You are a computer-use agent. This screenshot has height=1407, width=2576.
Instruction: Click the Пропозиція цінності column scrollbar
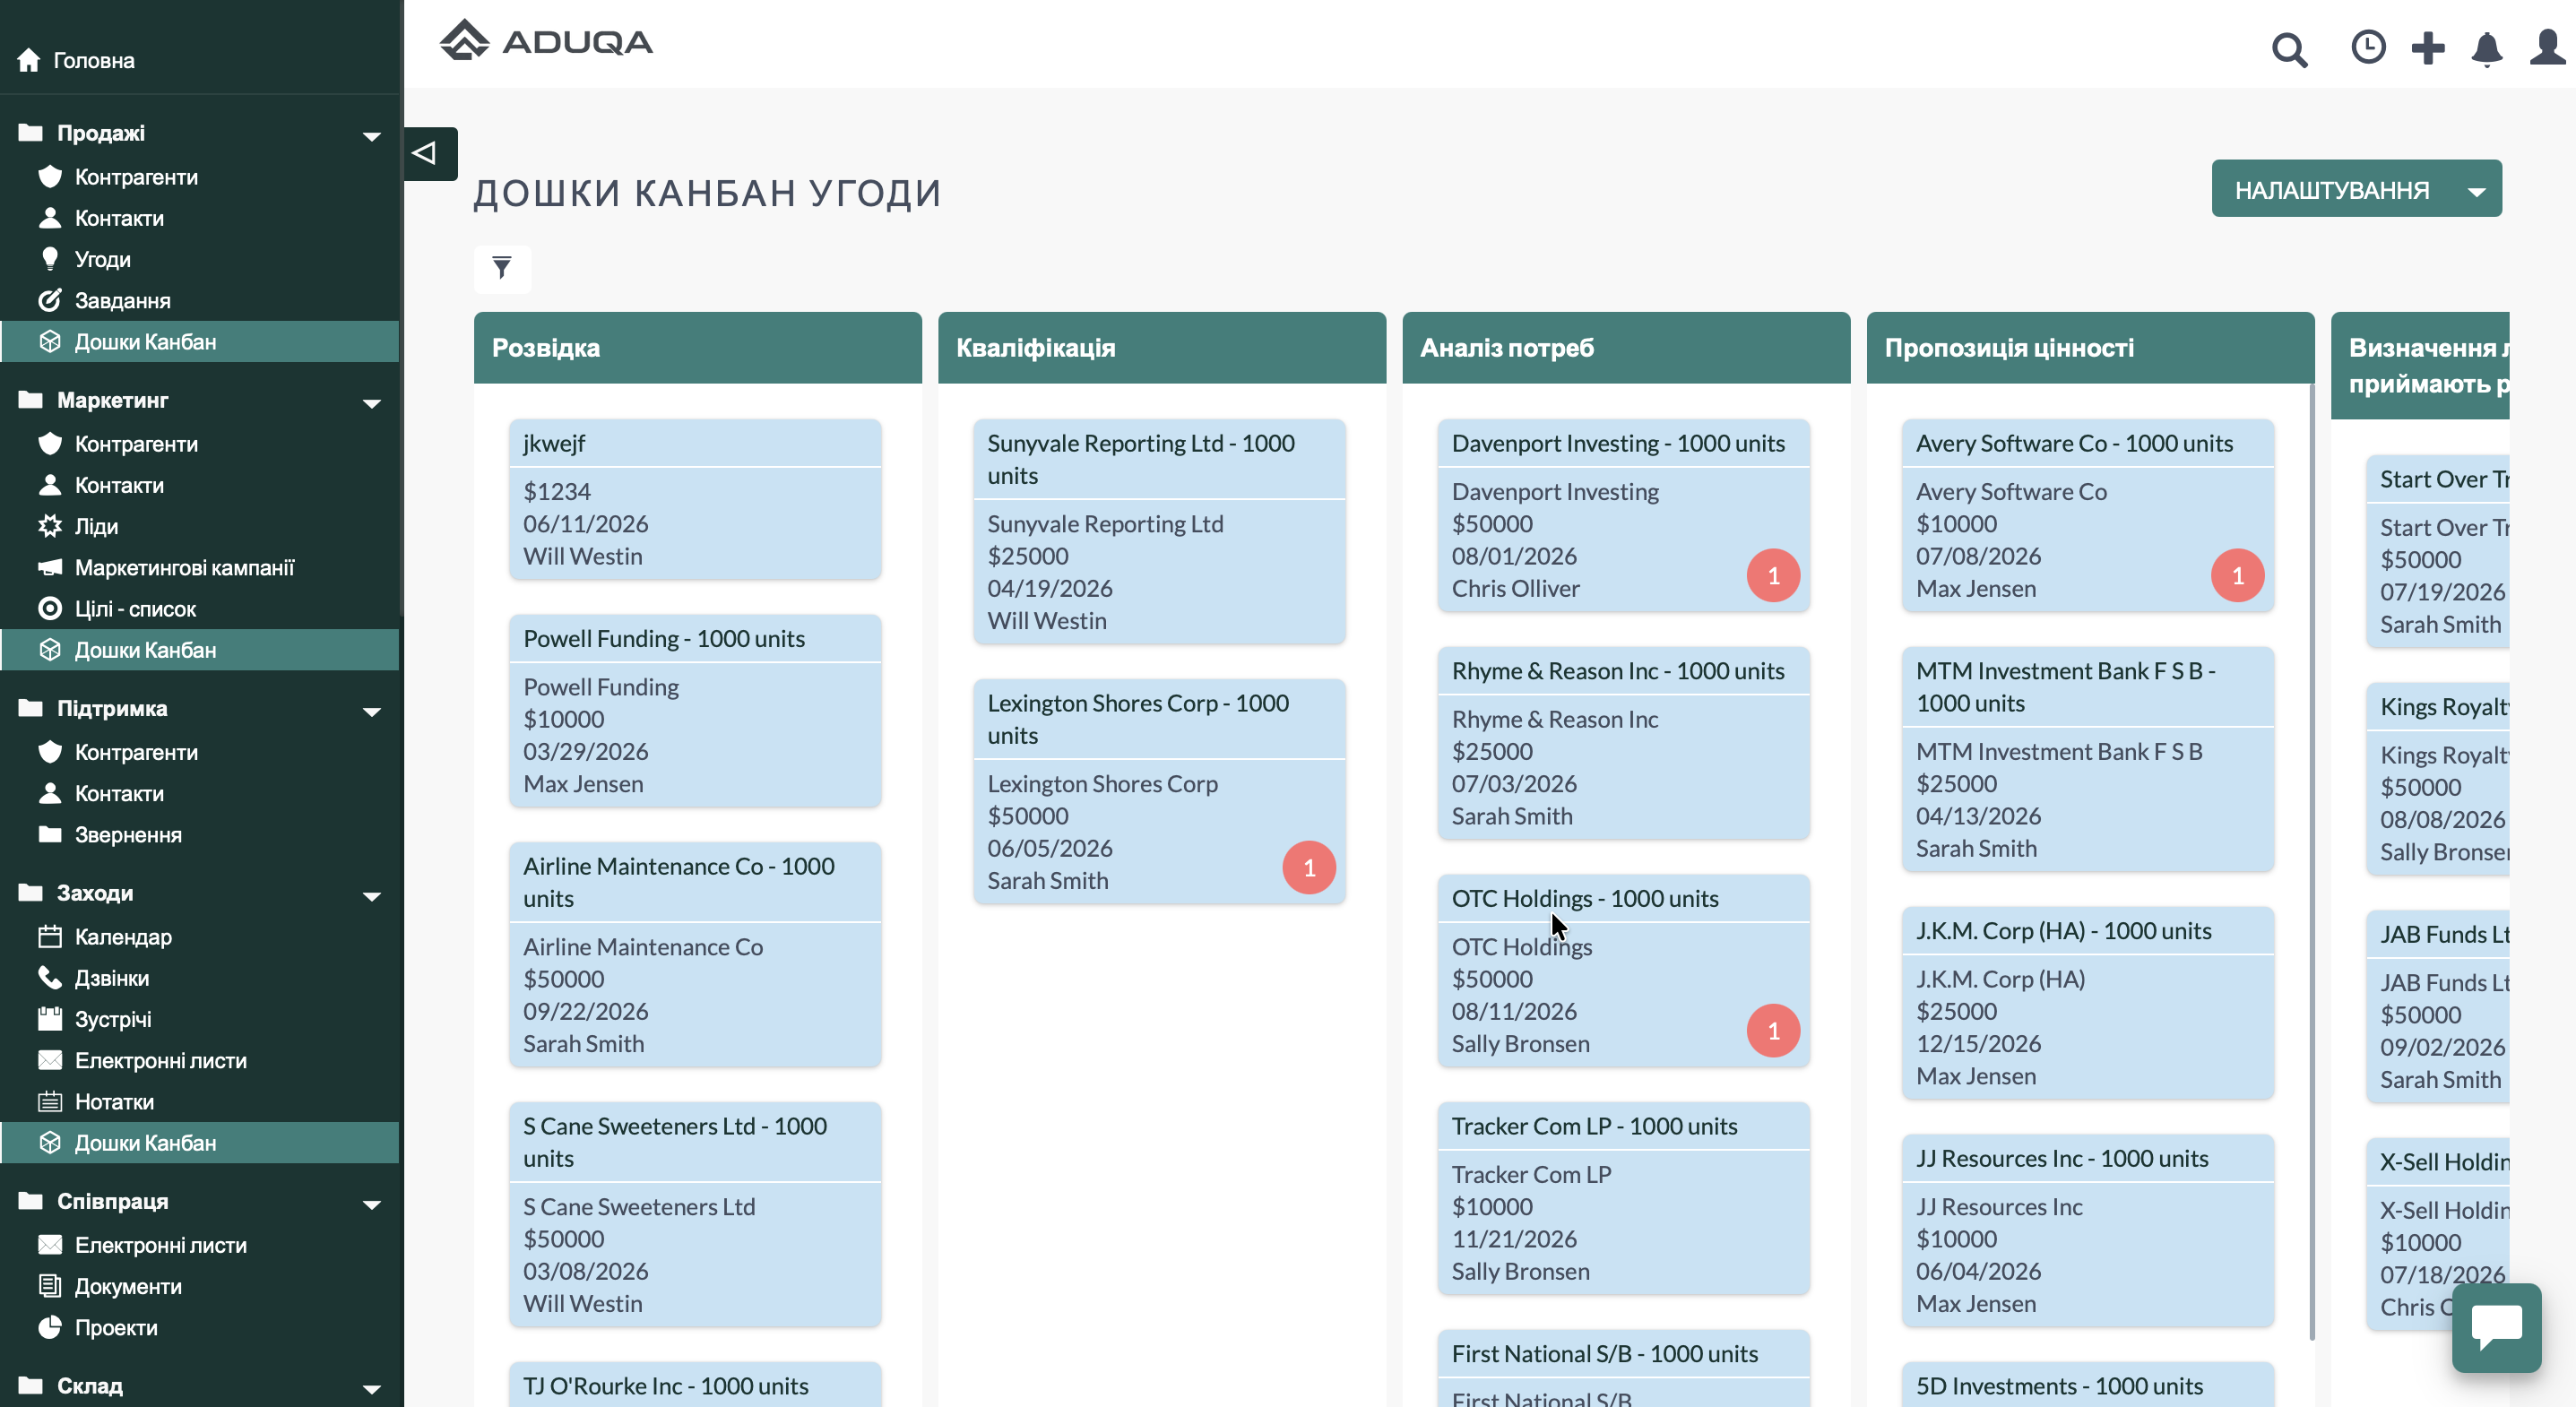point(2311,862)
